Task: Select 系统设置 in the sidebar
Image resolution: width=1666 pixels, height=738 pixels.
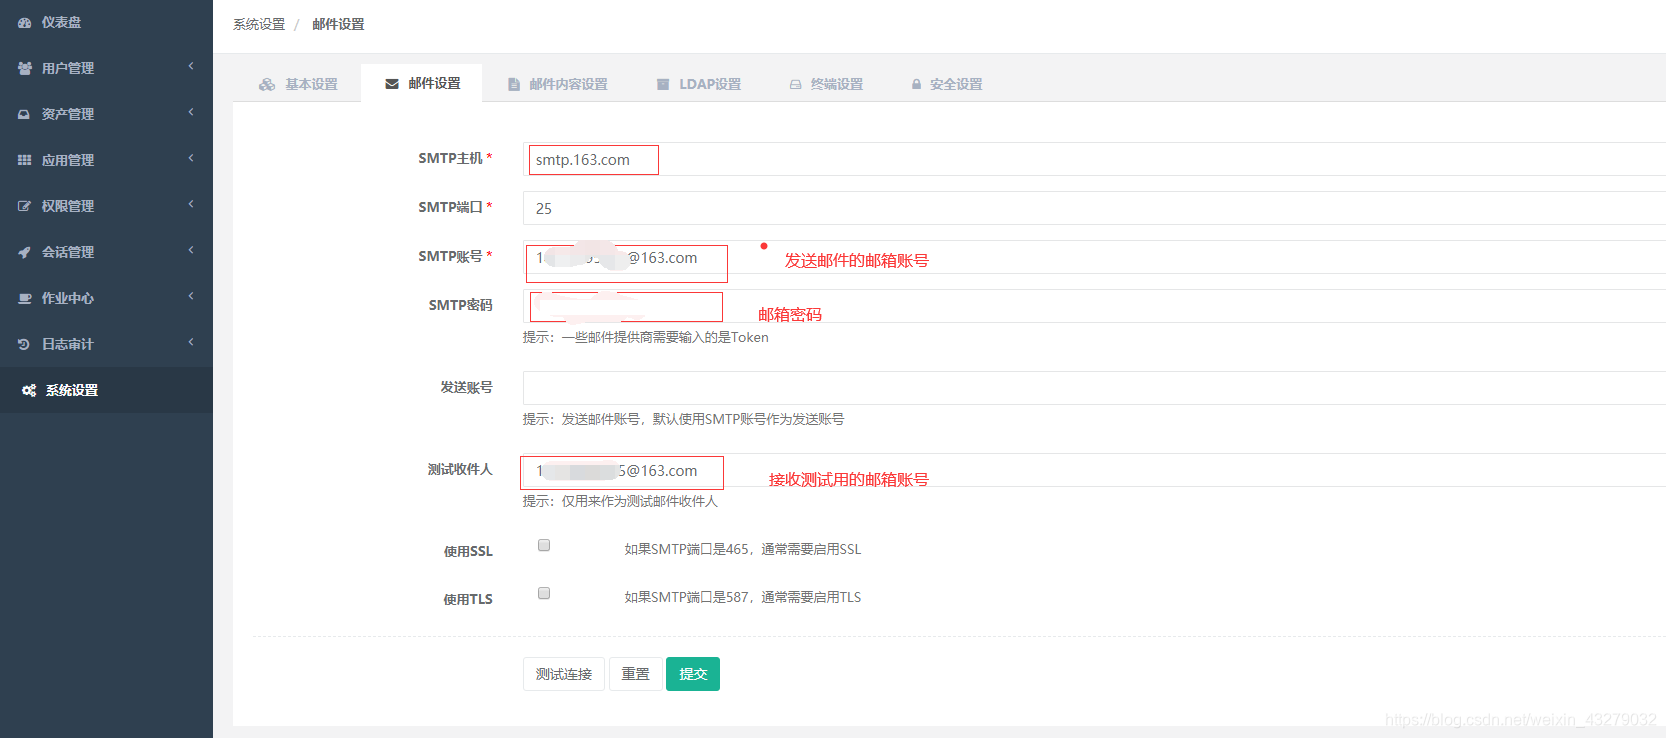Action: click(106, 390)
